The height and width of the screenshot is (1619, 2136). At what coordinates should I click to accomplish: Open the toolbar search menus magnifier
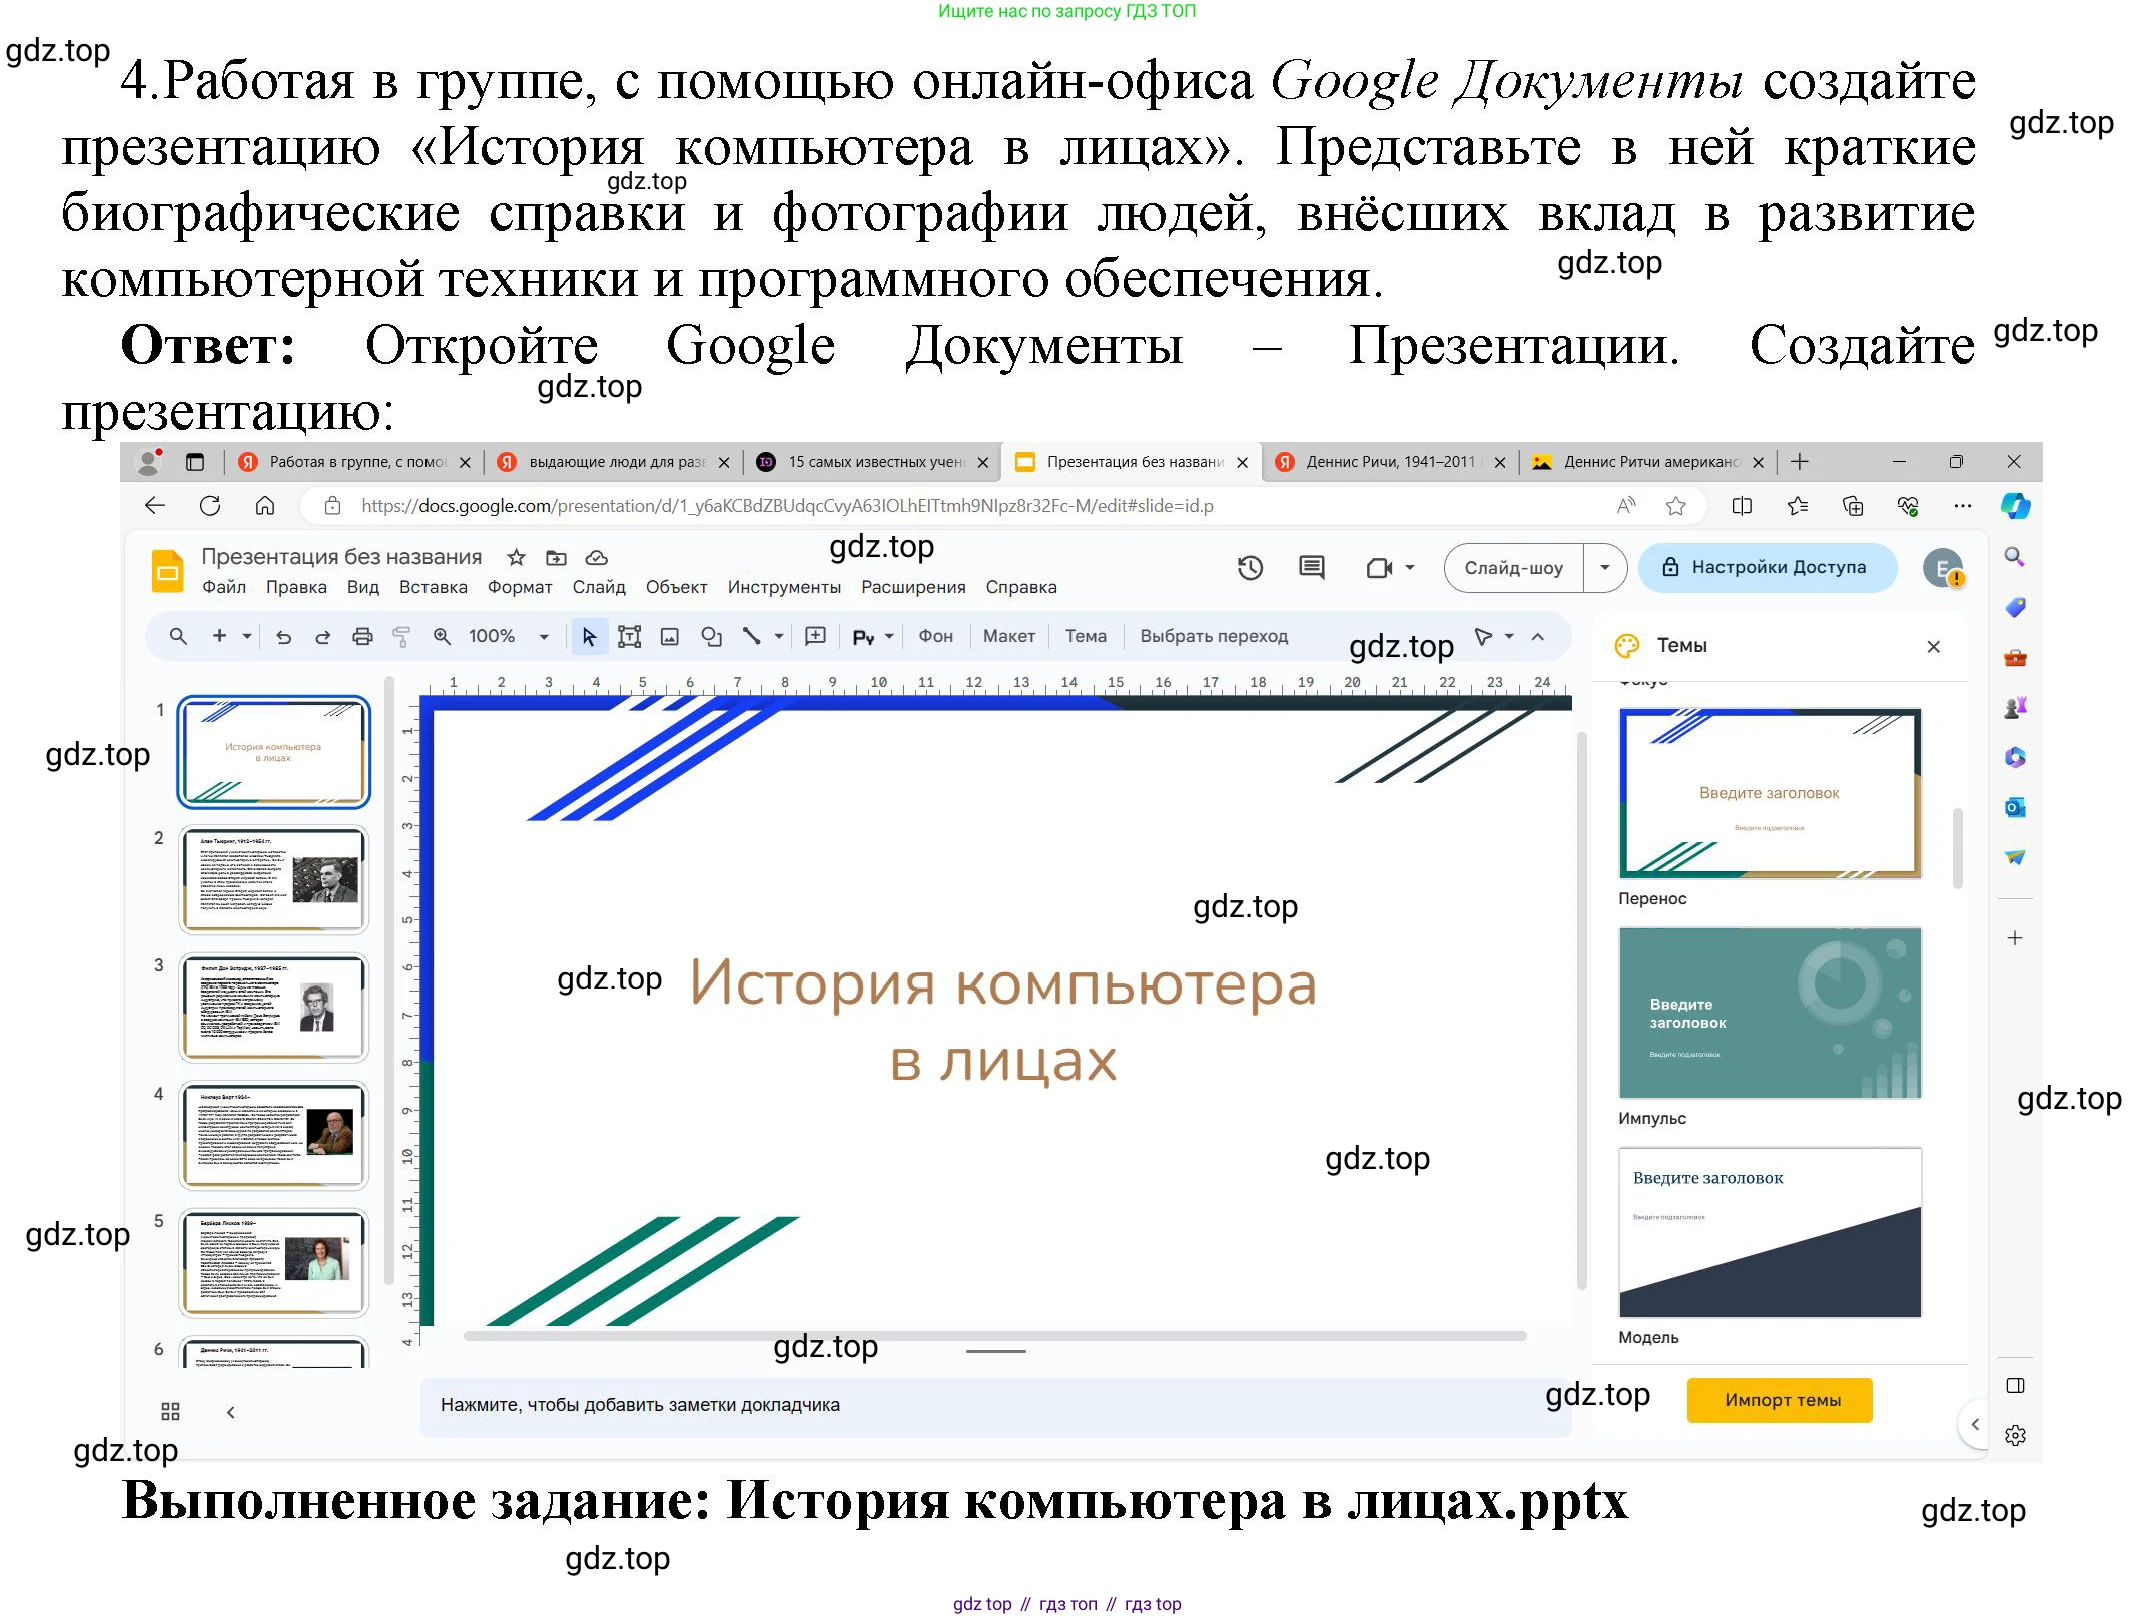178,637
